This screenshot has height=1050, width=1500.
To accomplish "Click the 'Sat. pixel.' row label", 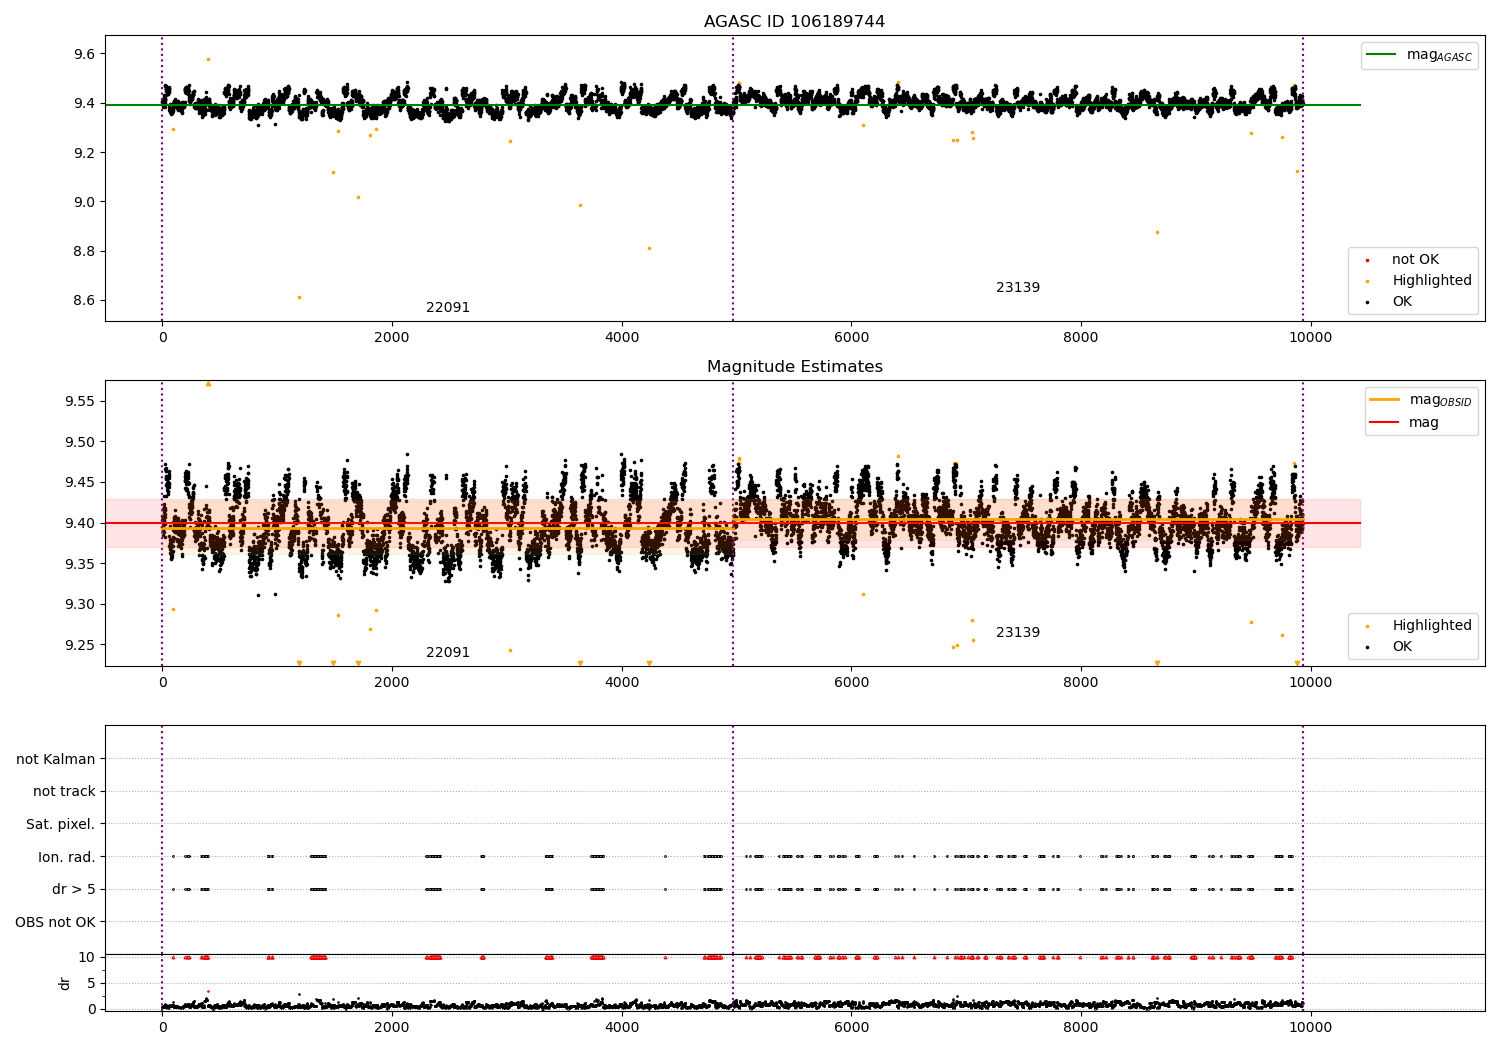I will [61, 824].
